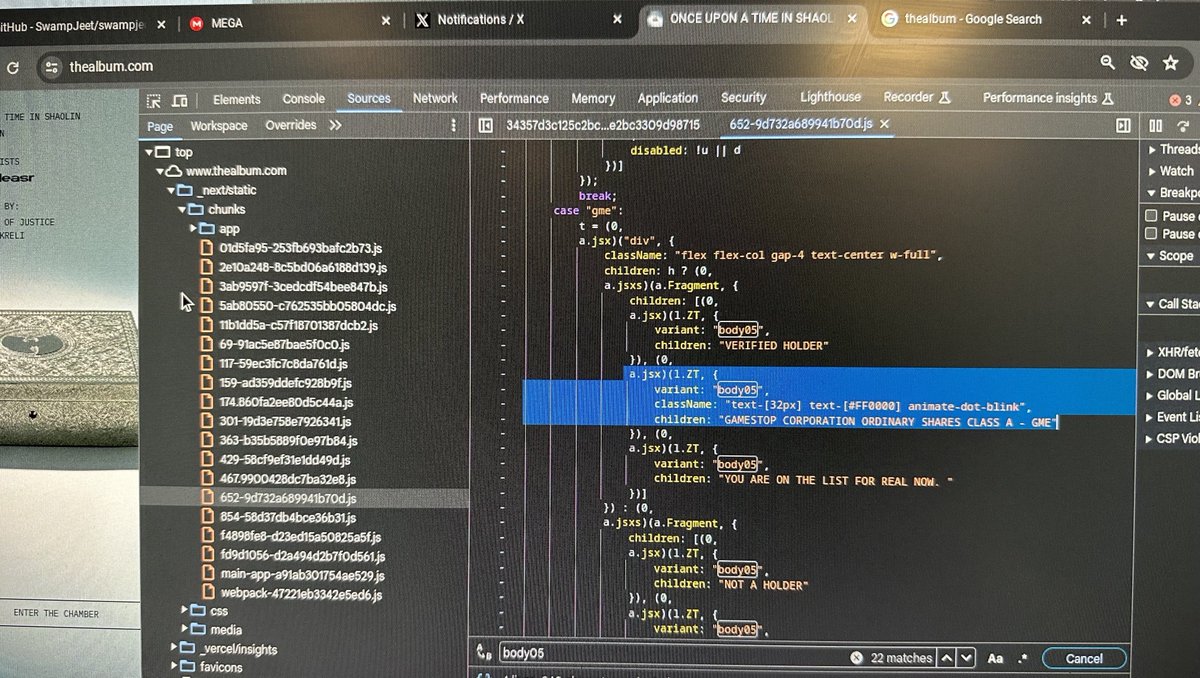
Task: Hide the file navigator sidebar
Action: 485,125
